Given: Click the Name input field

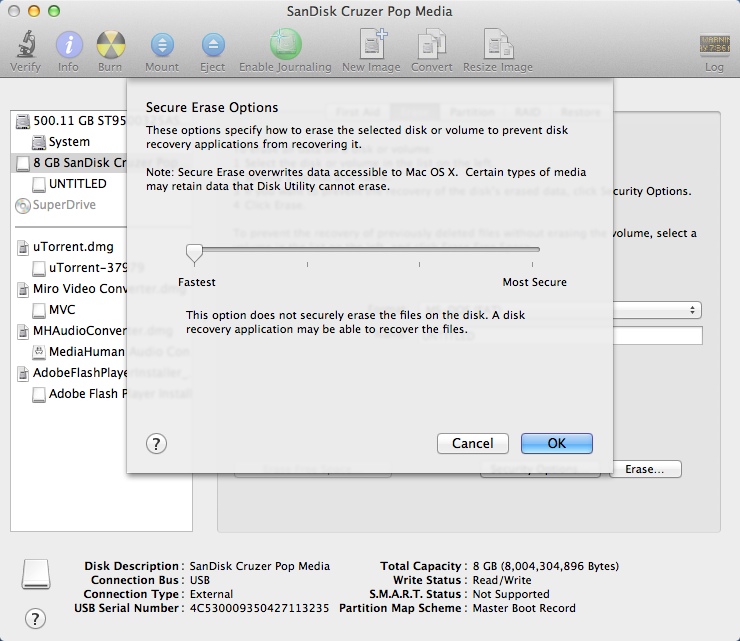Looking at the screenshot, I should tap(657, 336).
